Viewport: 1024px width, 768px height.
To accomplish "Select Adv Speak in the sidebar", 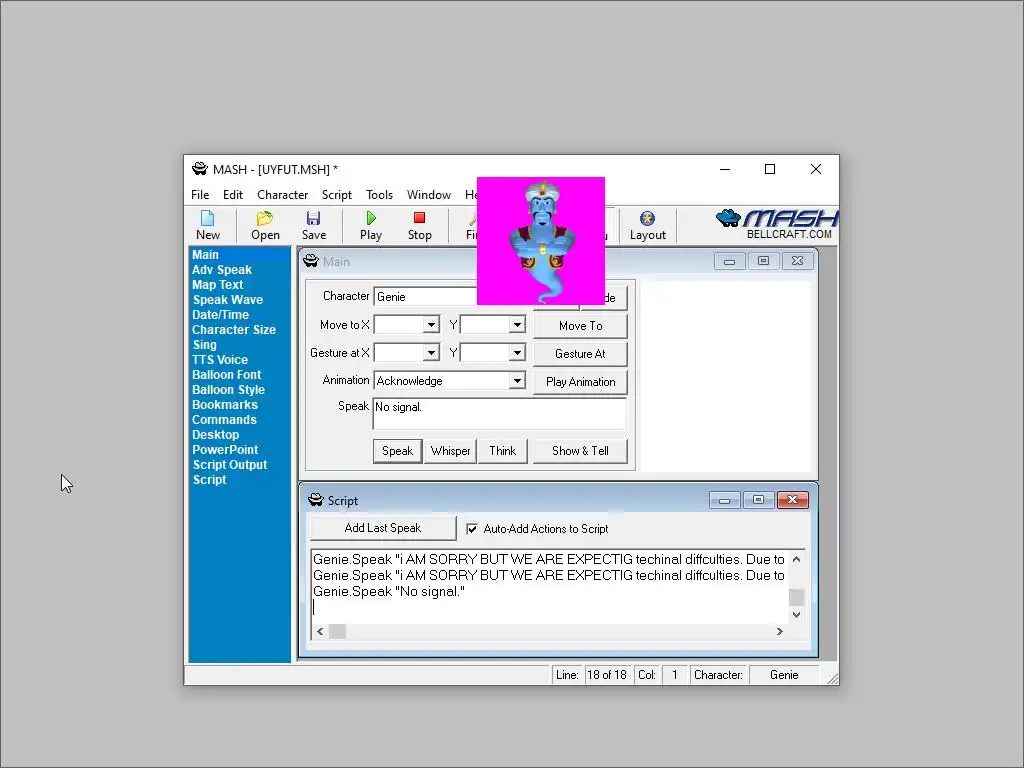I will tap(221, 270).
